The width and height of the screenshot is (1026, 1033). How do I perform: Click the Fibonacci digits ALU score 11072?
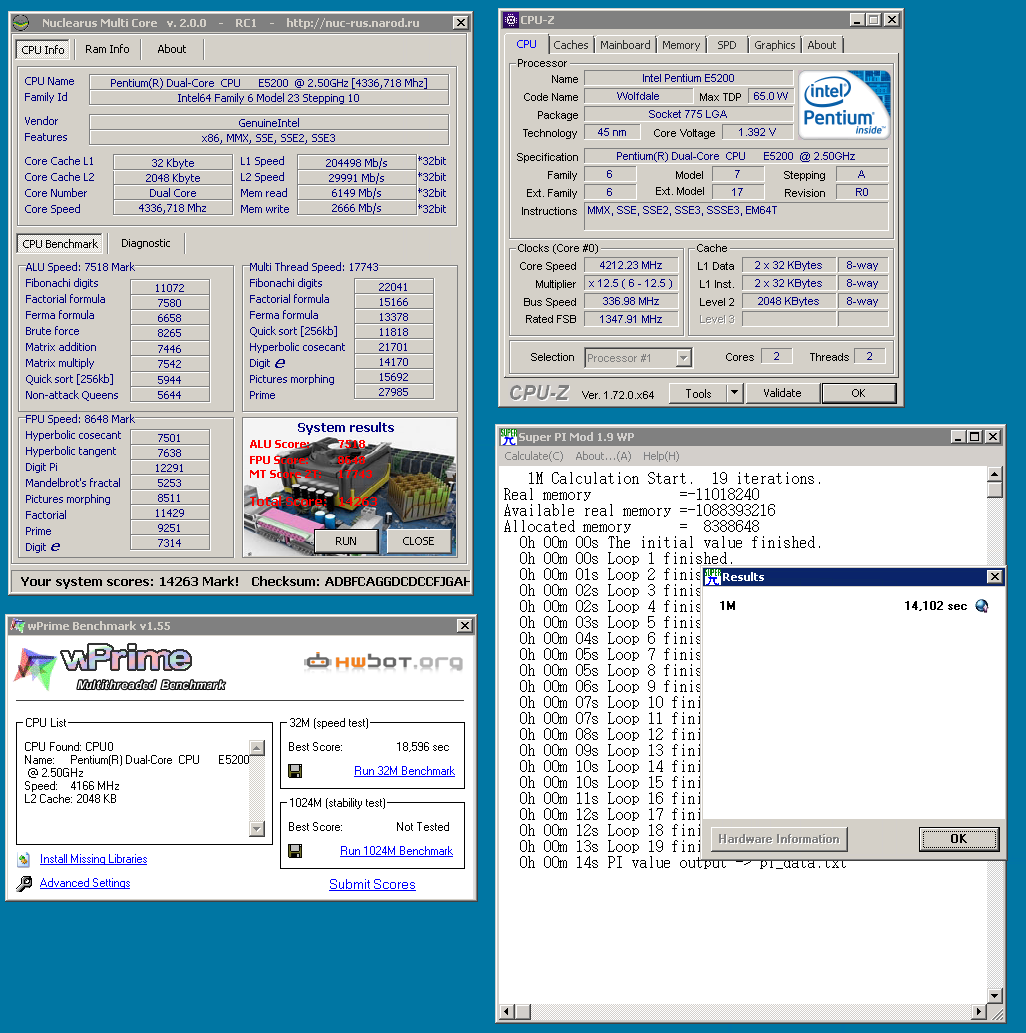tap(169, 288)
